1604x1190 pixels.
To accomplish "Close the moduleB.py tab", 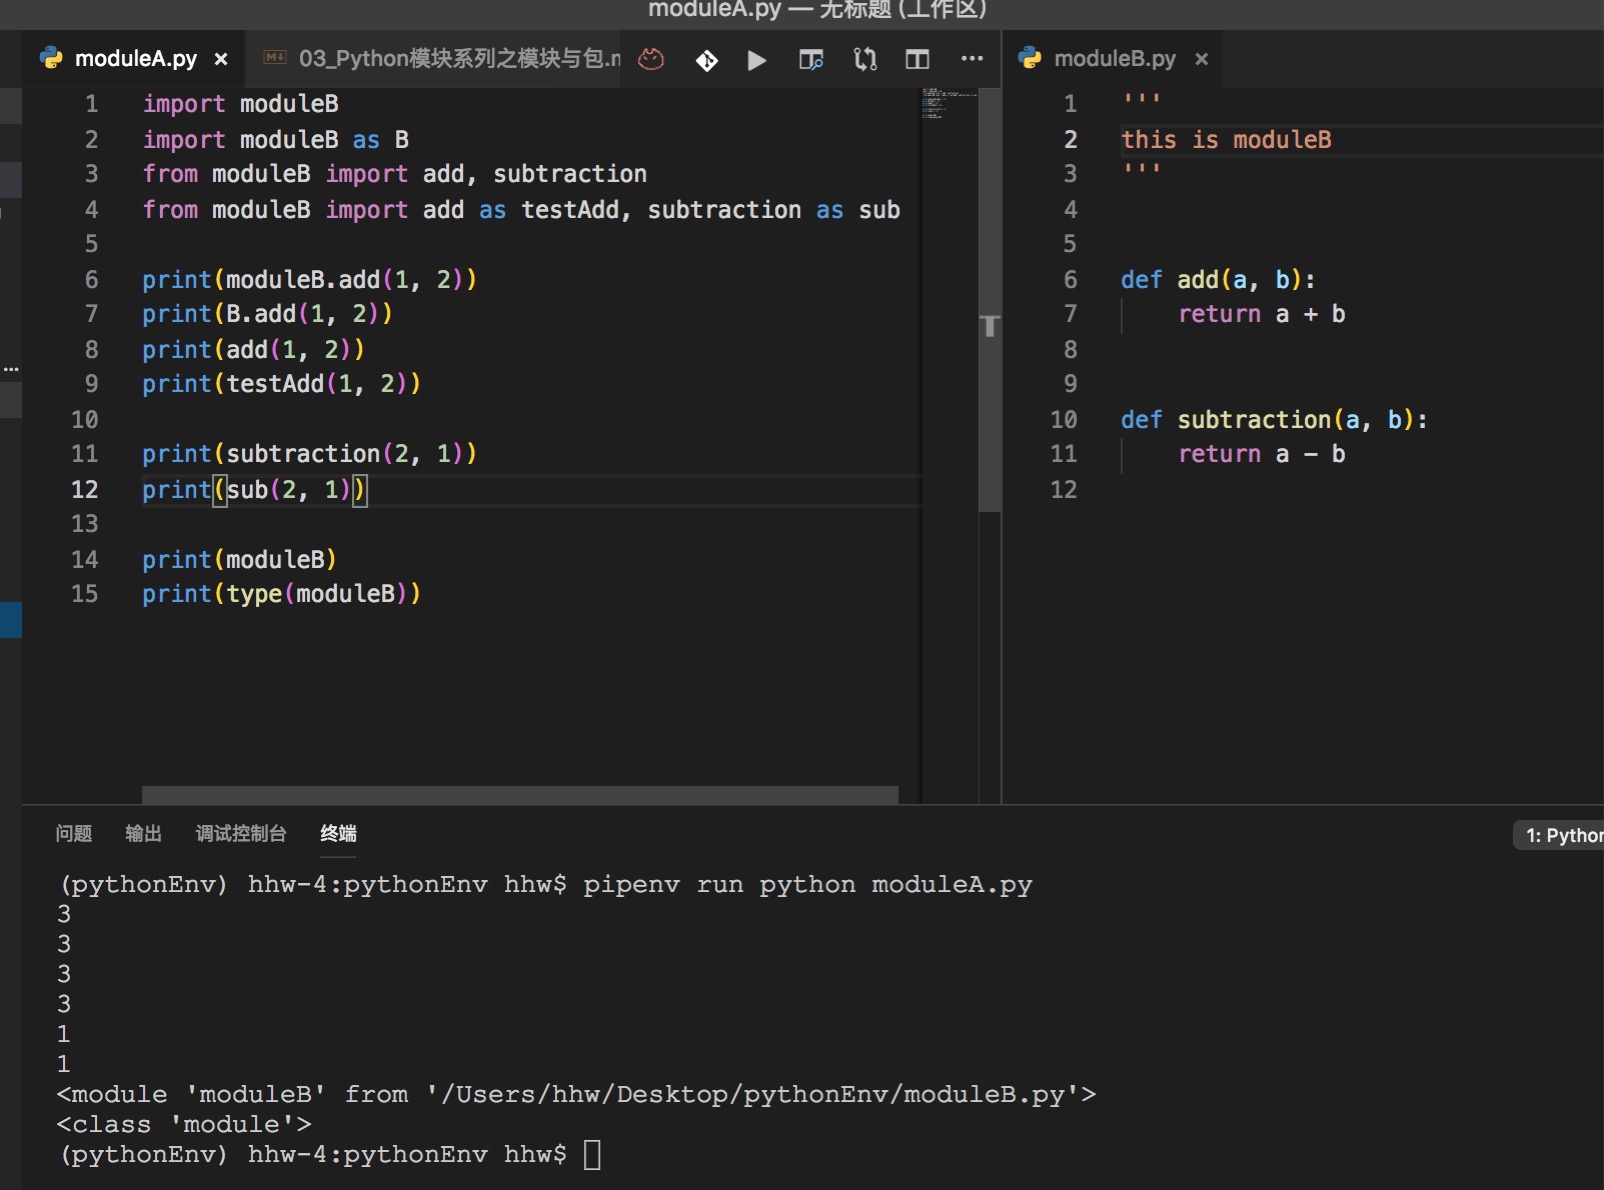I will (1202, 60).
